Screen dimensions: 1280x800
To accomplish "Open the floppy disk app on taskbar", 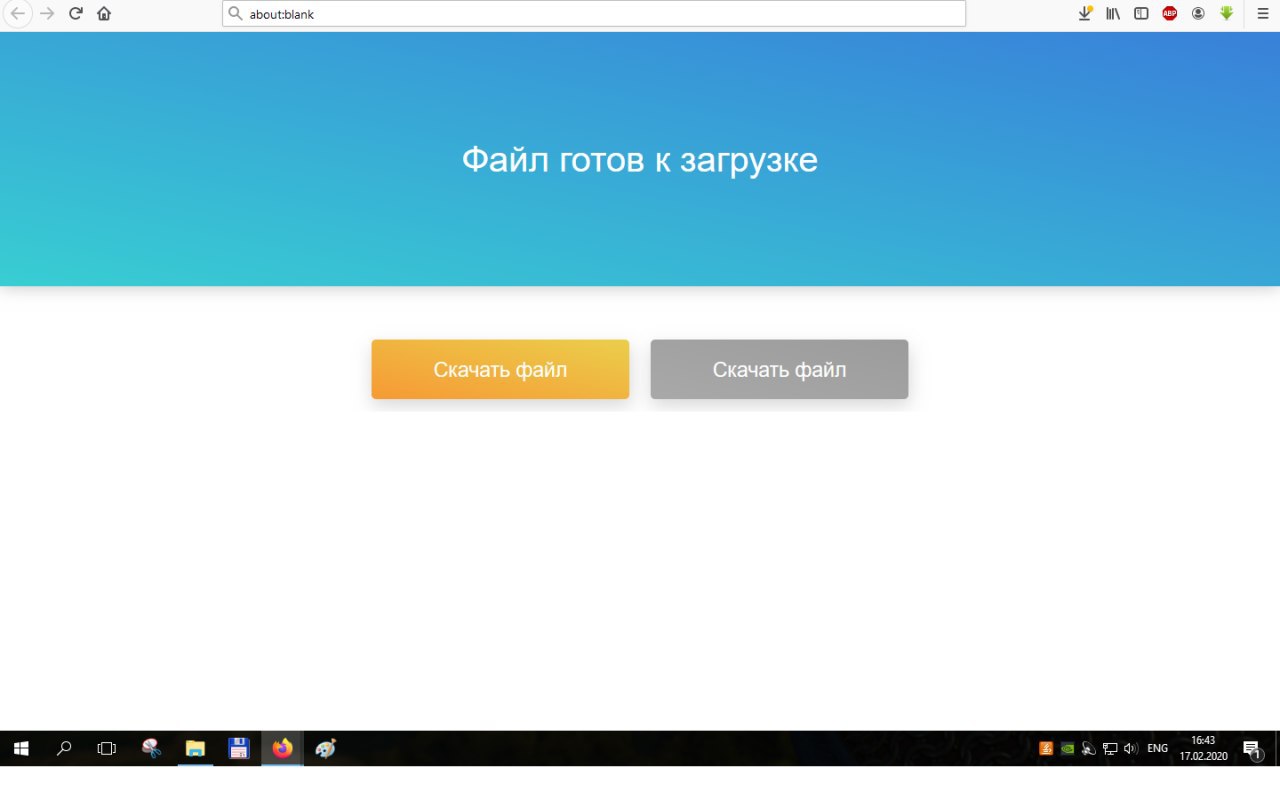I will [x=238, y=748].
